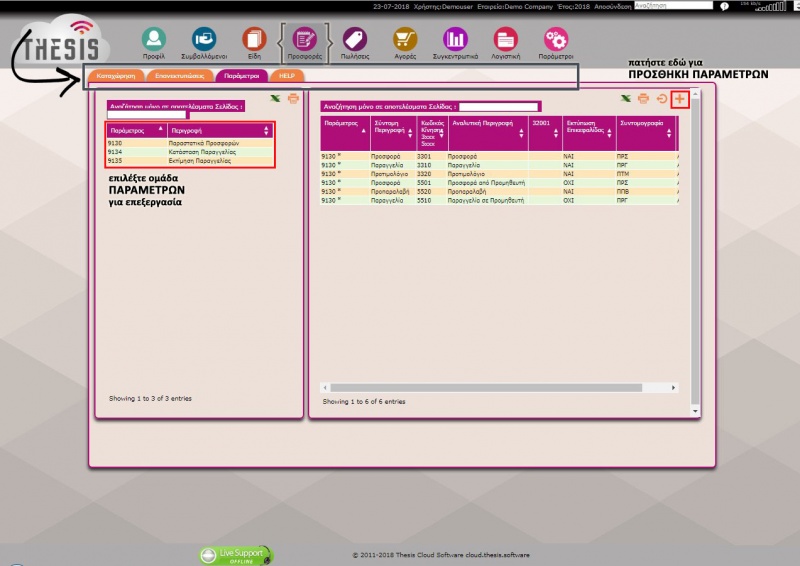Sort right table by Αναλυτική Περιγραφή column
This screenshot has height=566, width=800.
coord(487,128)
